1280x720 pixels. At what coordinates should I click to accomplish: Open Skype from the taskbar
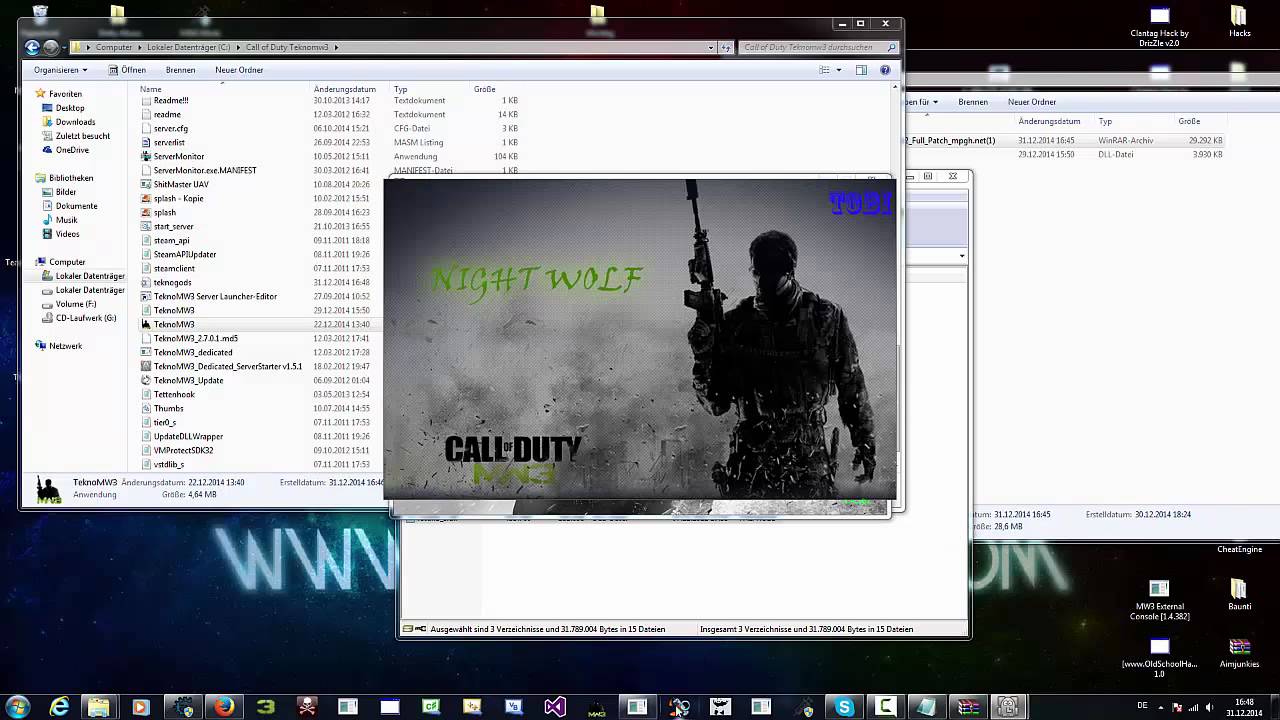[845, 707]
